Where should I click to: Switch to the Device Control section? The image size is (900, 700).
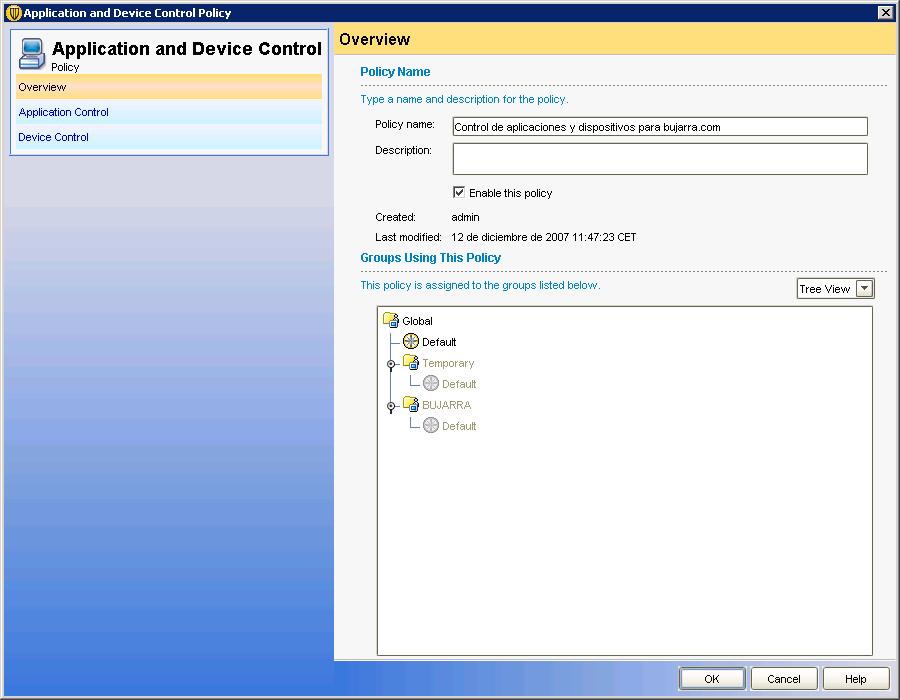click(54, 137)
